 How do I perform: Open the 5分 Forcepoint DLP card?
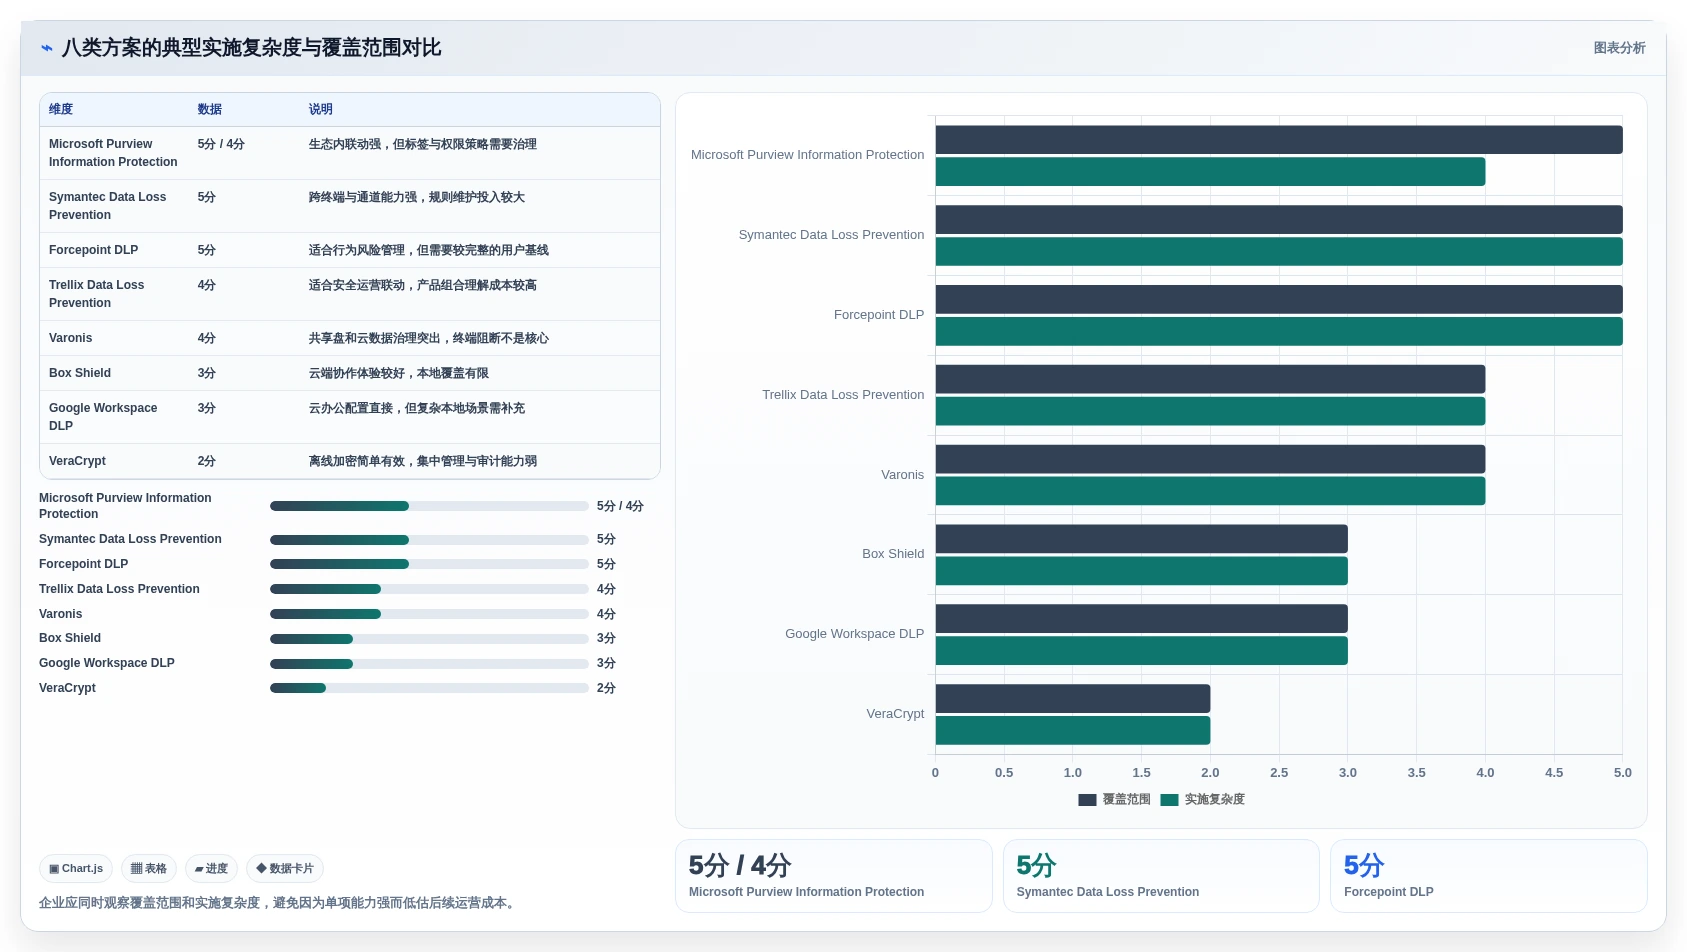(x=1489, y=876)
